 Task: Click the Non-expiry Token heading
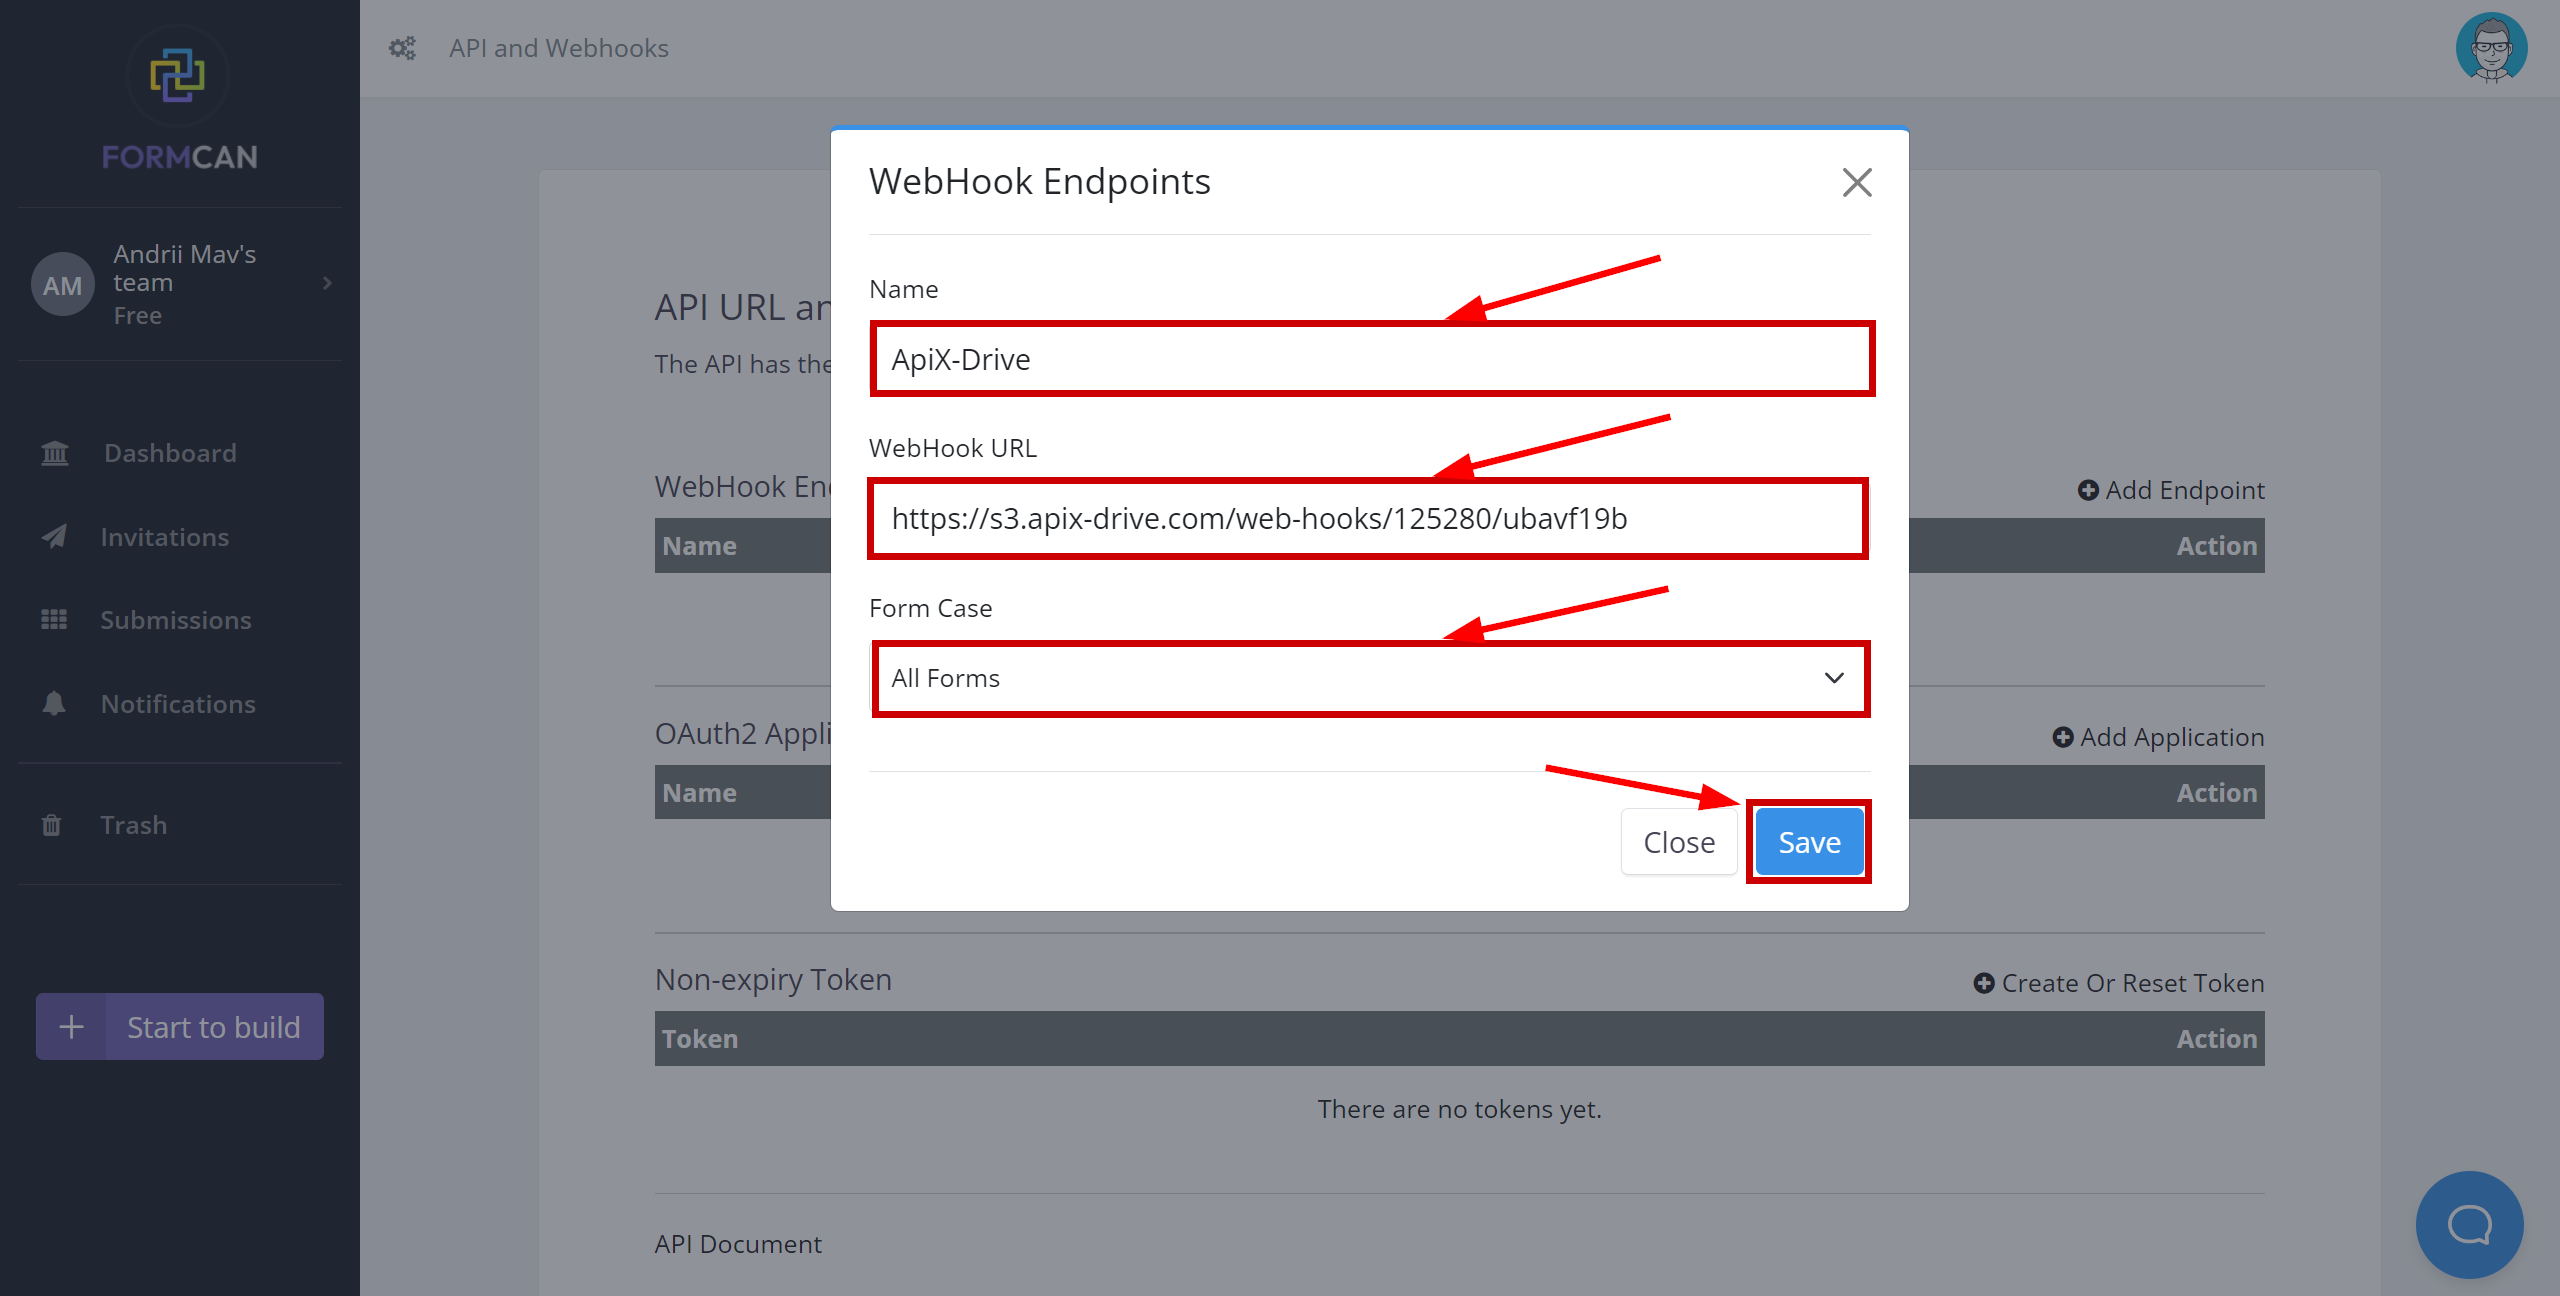click(x=773, y=979)
